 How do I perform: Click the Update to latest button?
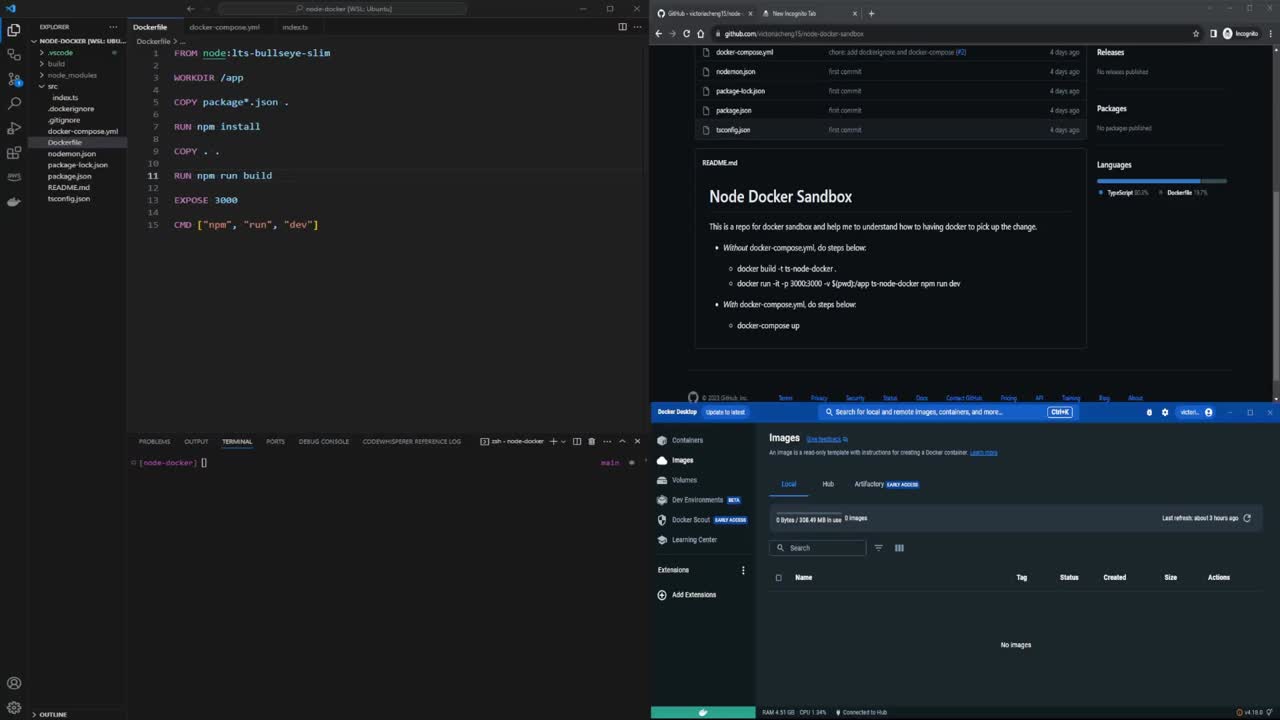click(725, 412)
